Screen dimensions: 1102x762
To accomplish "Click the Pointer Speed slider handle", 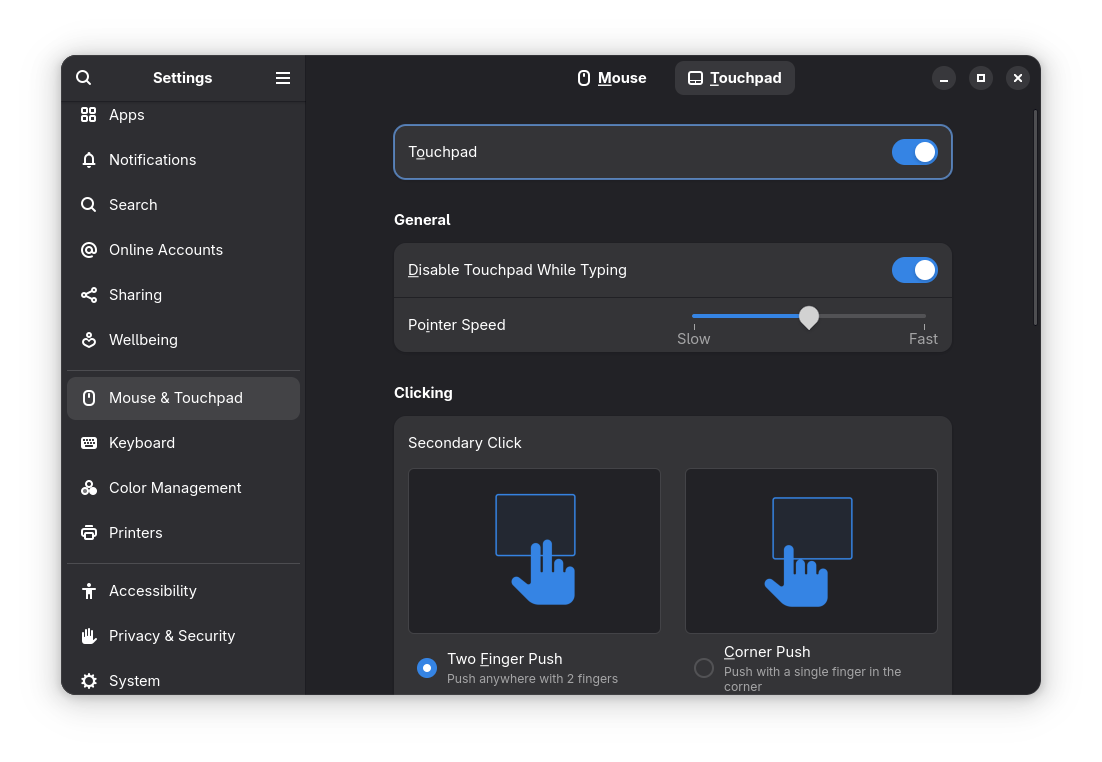I will (809, 317).
